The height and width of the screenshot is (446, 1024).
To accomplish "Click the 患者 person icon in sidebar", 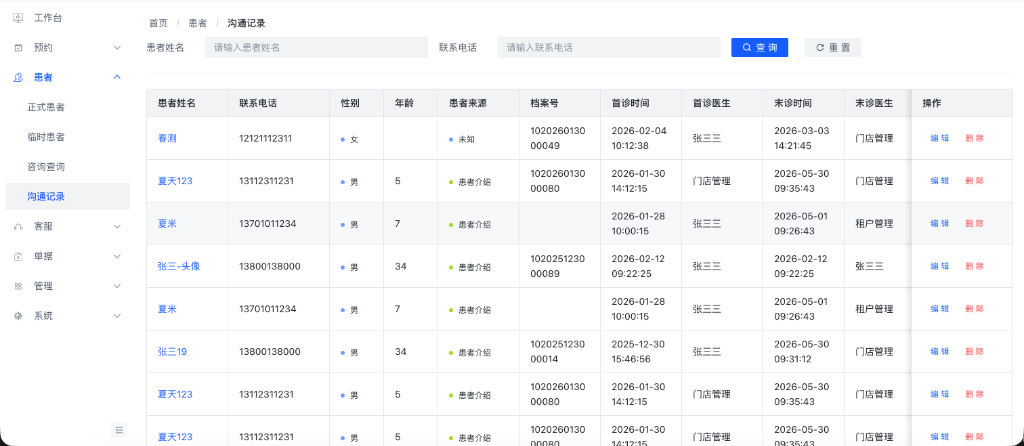I will (x=18, y=77).
